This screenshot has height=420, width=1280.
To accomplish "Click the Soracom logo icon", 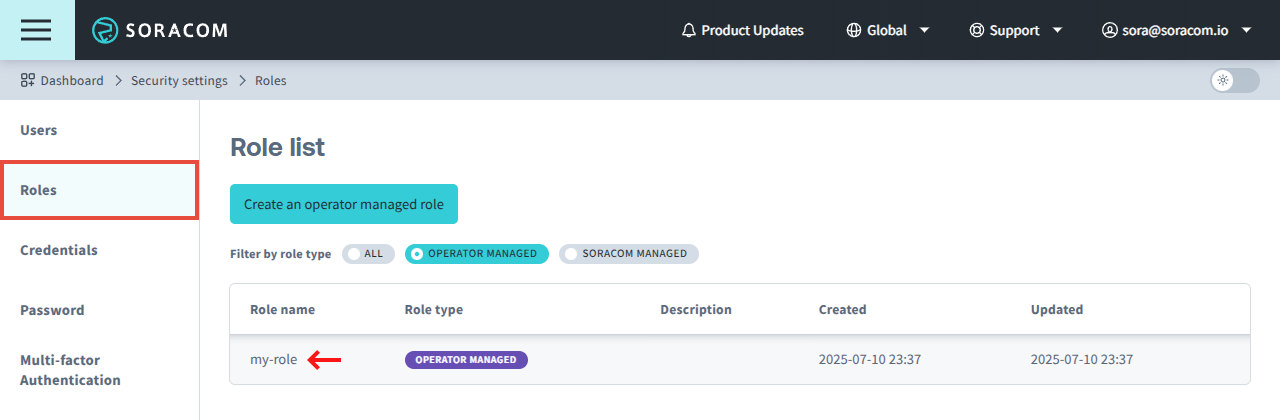I will pos(105,30).
